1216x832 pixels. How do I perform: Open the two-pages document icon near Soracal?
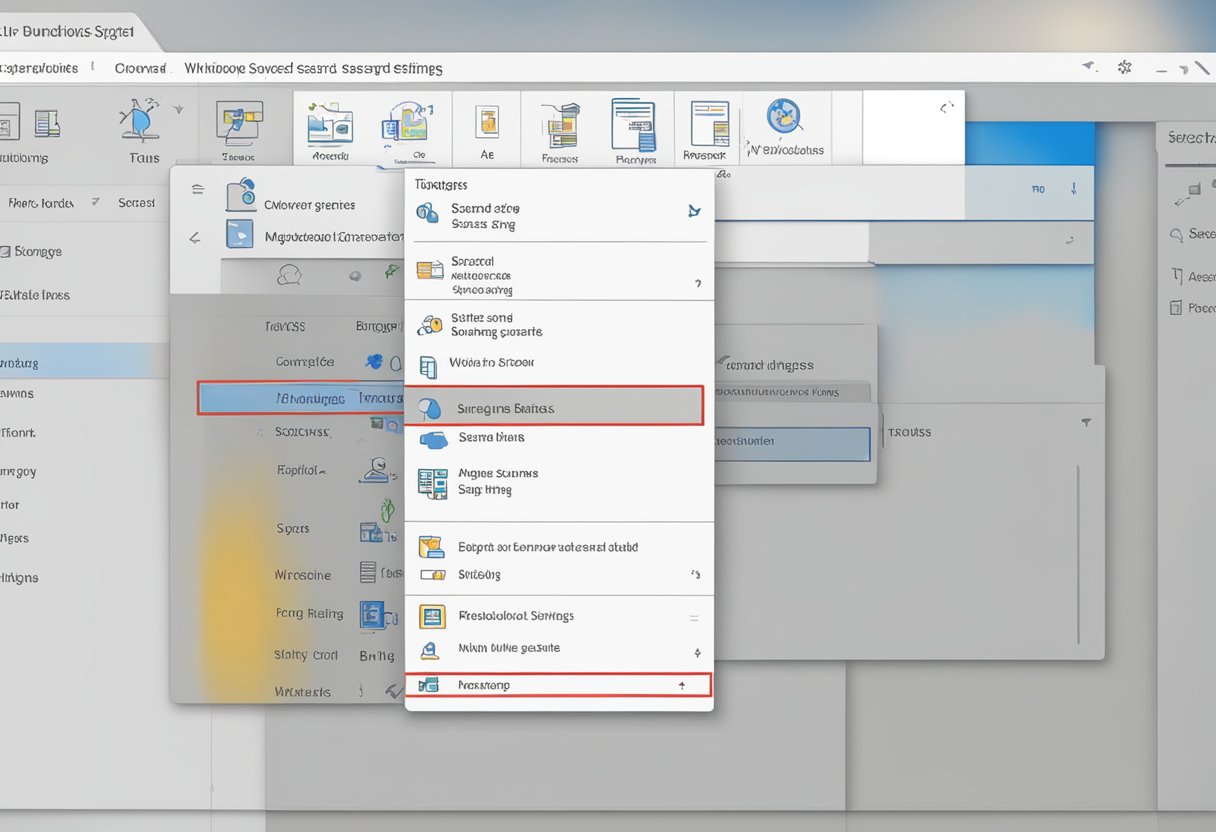pyautogui.click(x=431, y=271)
